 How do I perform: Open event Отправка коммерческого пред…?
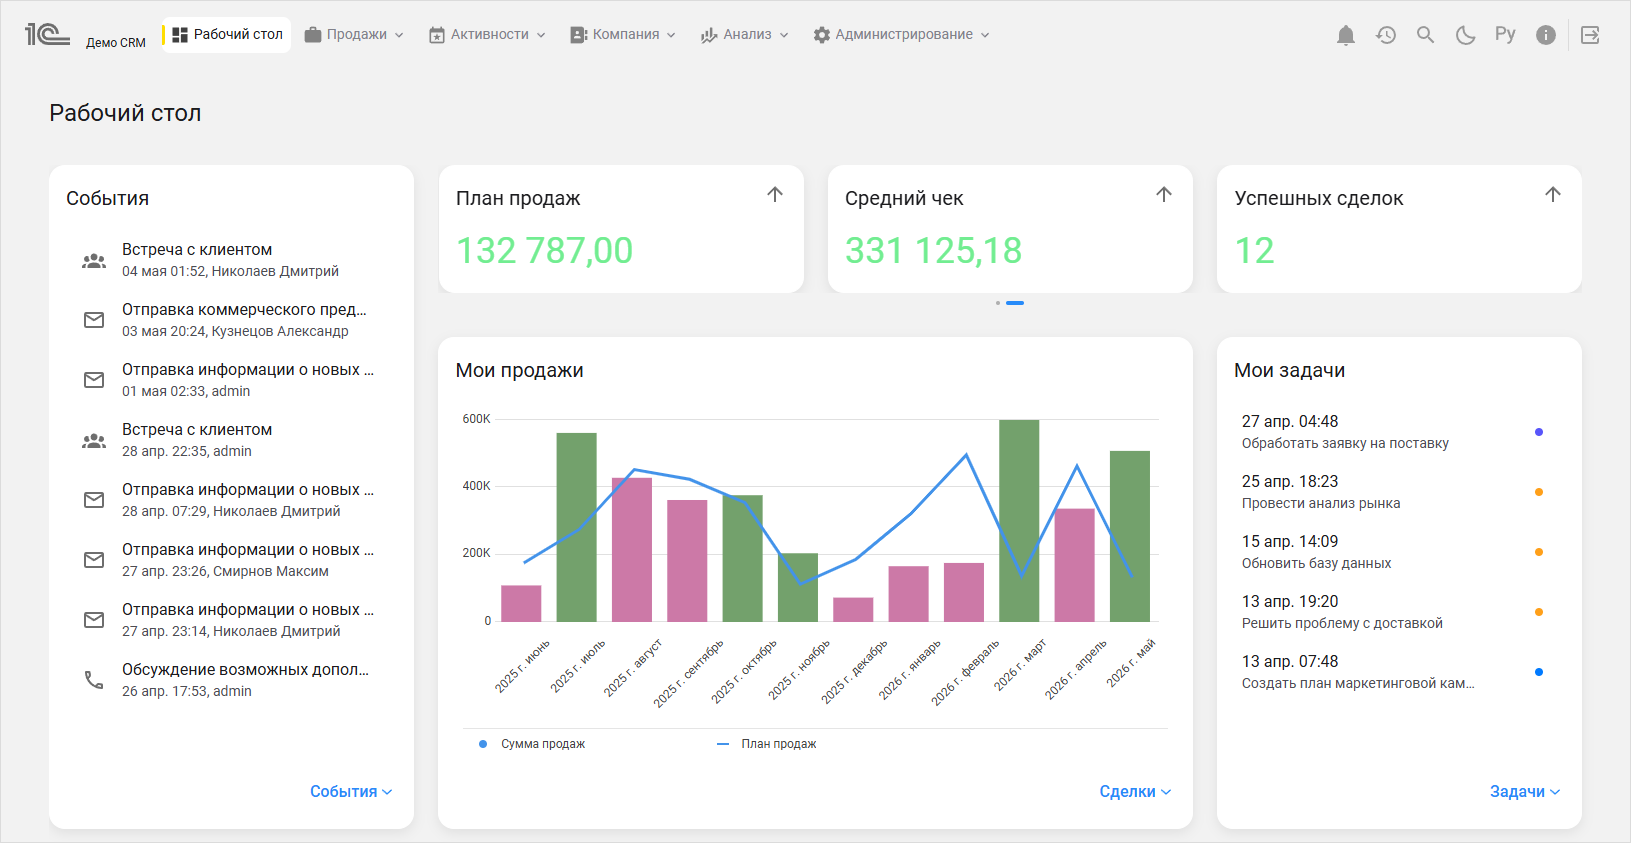(231, 320)
